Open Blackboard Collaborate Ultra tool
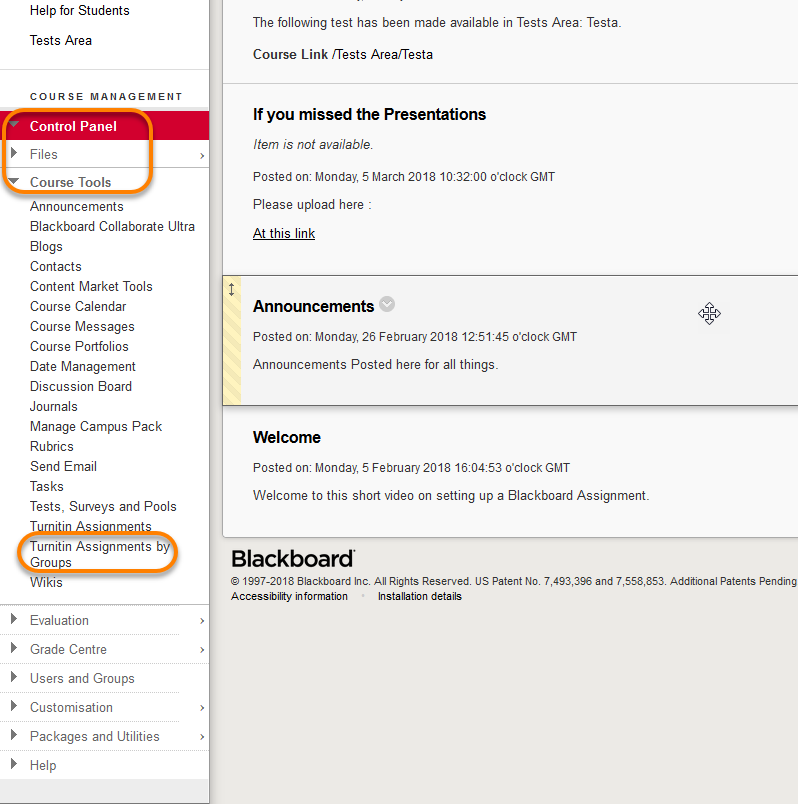This screenshot has height=804, width=798. (112, 226)
